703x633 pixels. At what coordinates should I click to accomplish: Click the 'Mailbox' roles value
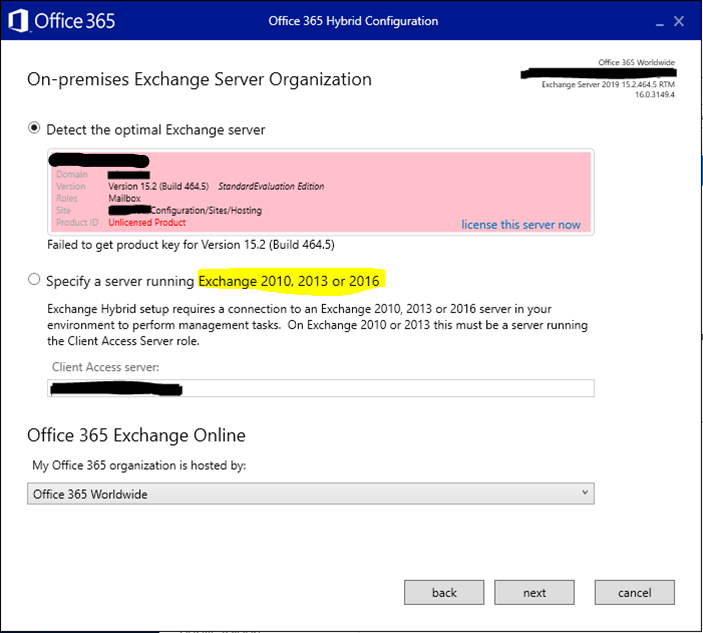(125, 198)
